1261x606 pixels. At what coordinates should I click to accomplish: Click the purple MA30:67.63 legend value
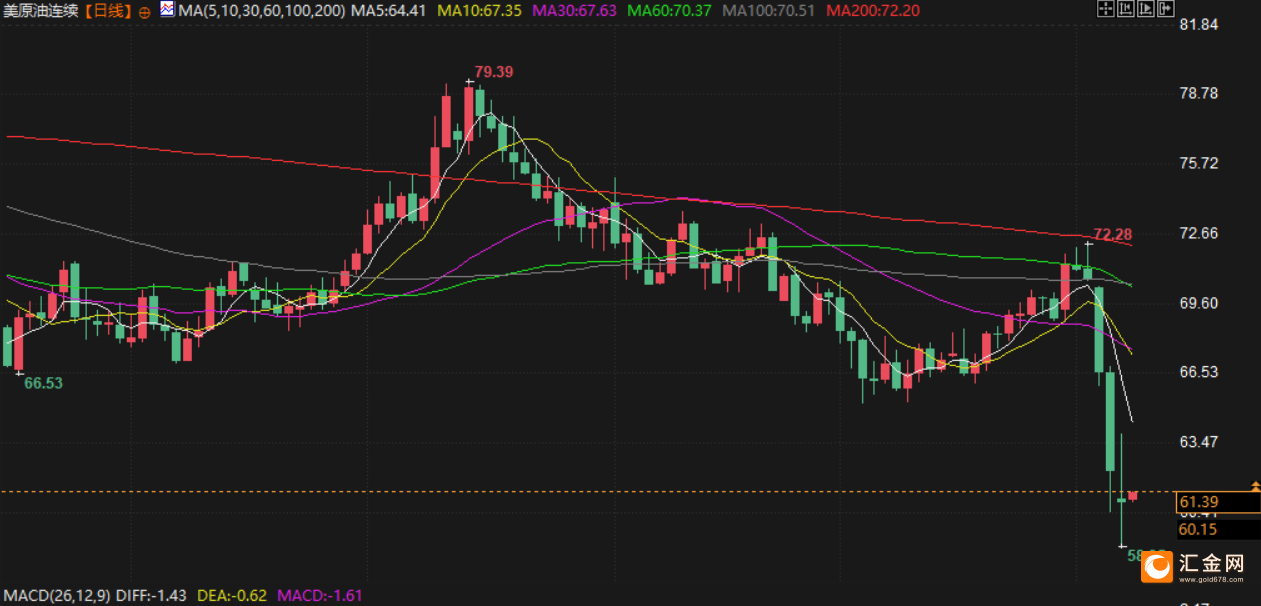(574, 12)
